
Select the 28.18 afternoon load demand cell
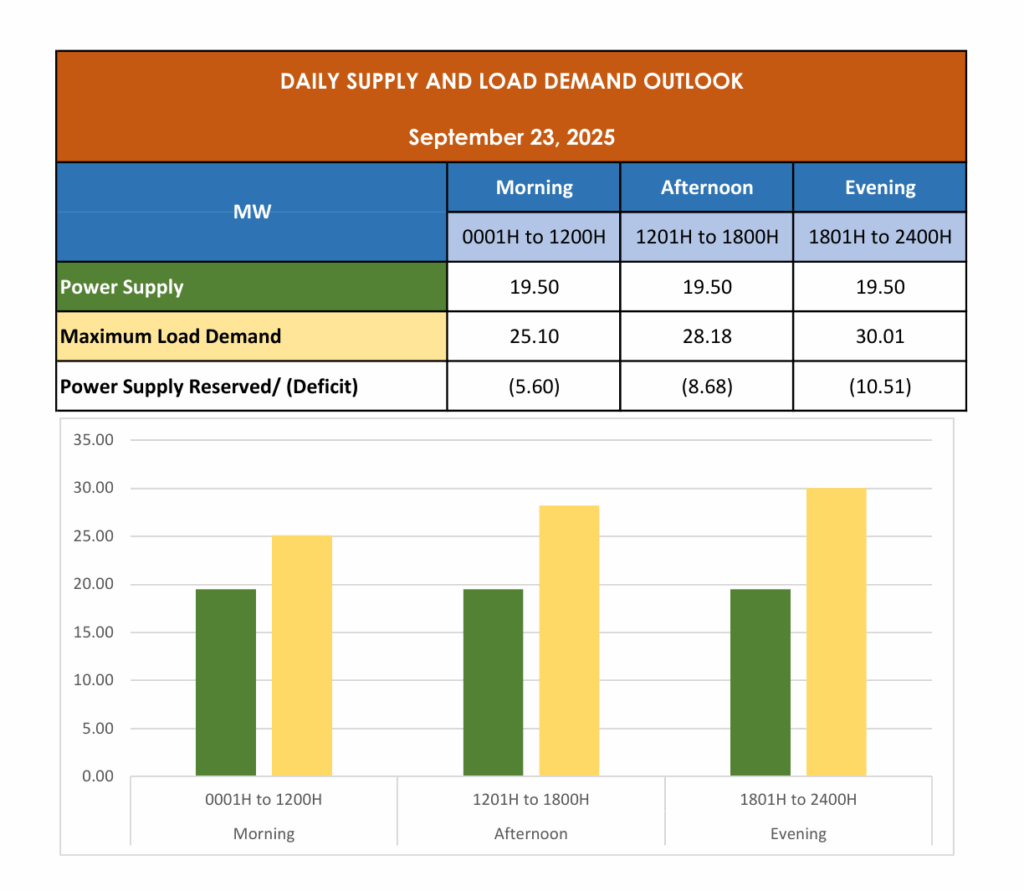[x=706, y=337]
